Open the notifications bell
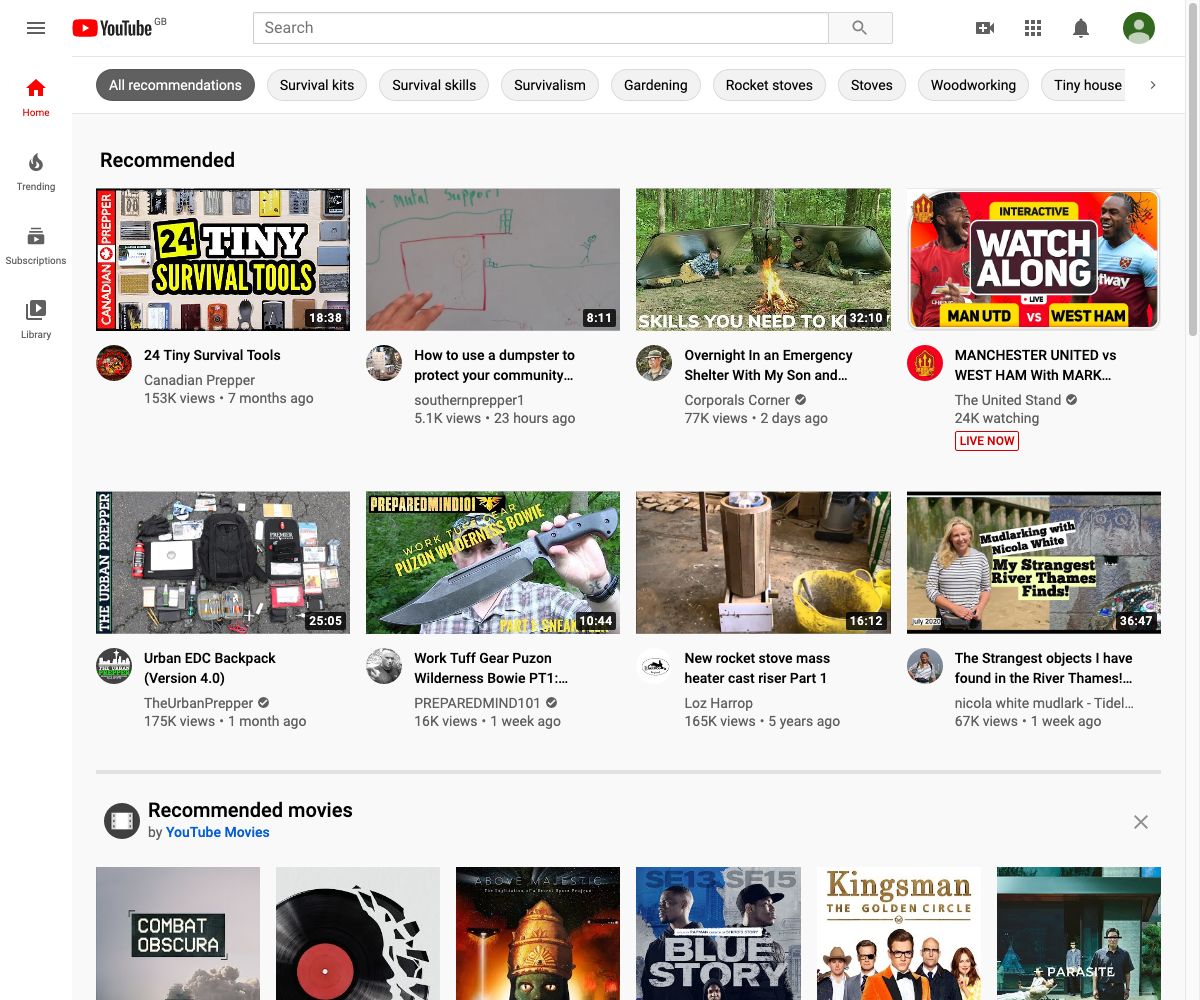This screenshot has height=1000, width=1200. point(1081,28)
